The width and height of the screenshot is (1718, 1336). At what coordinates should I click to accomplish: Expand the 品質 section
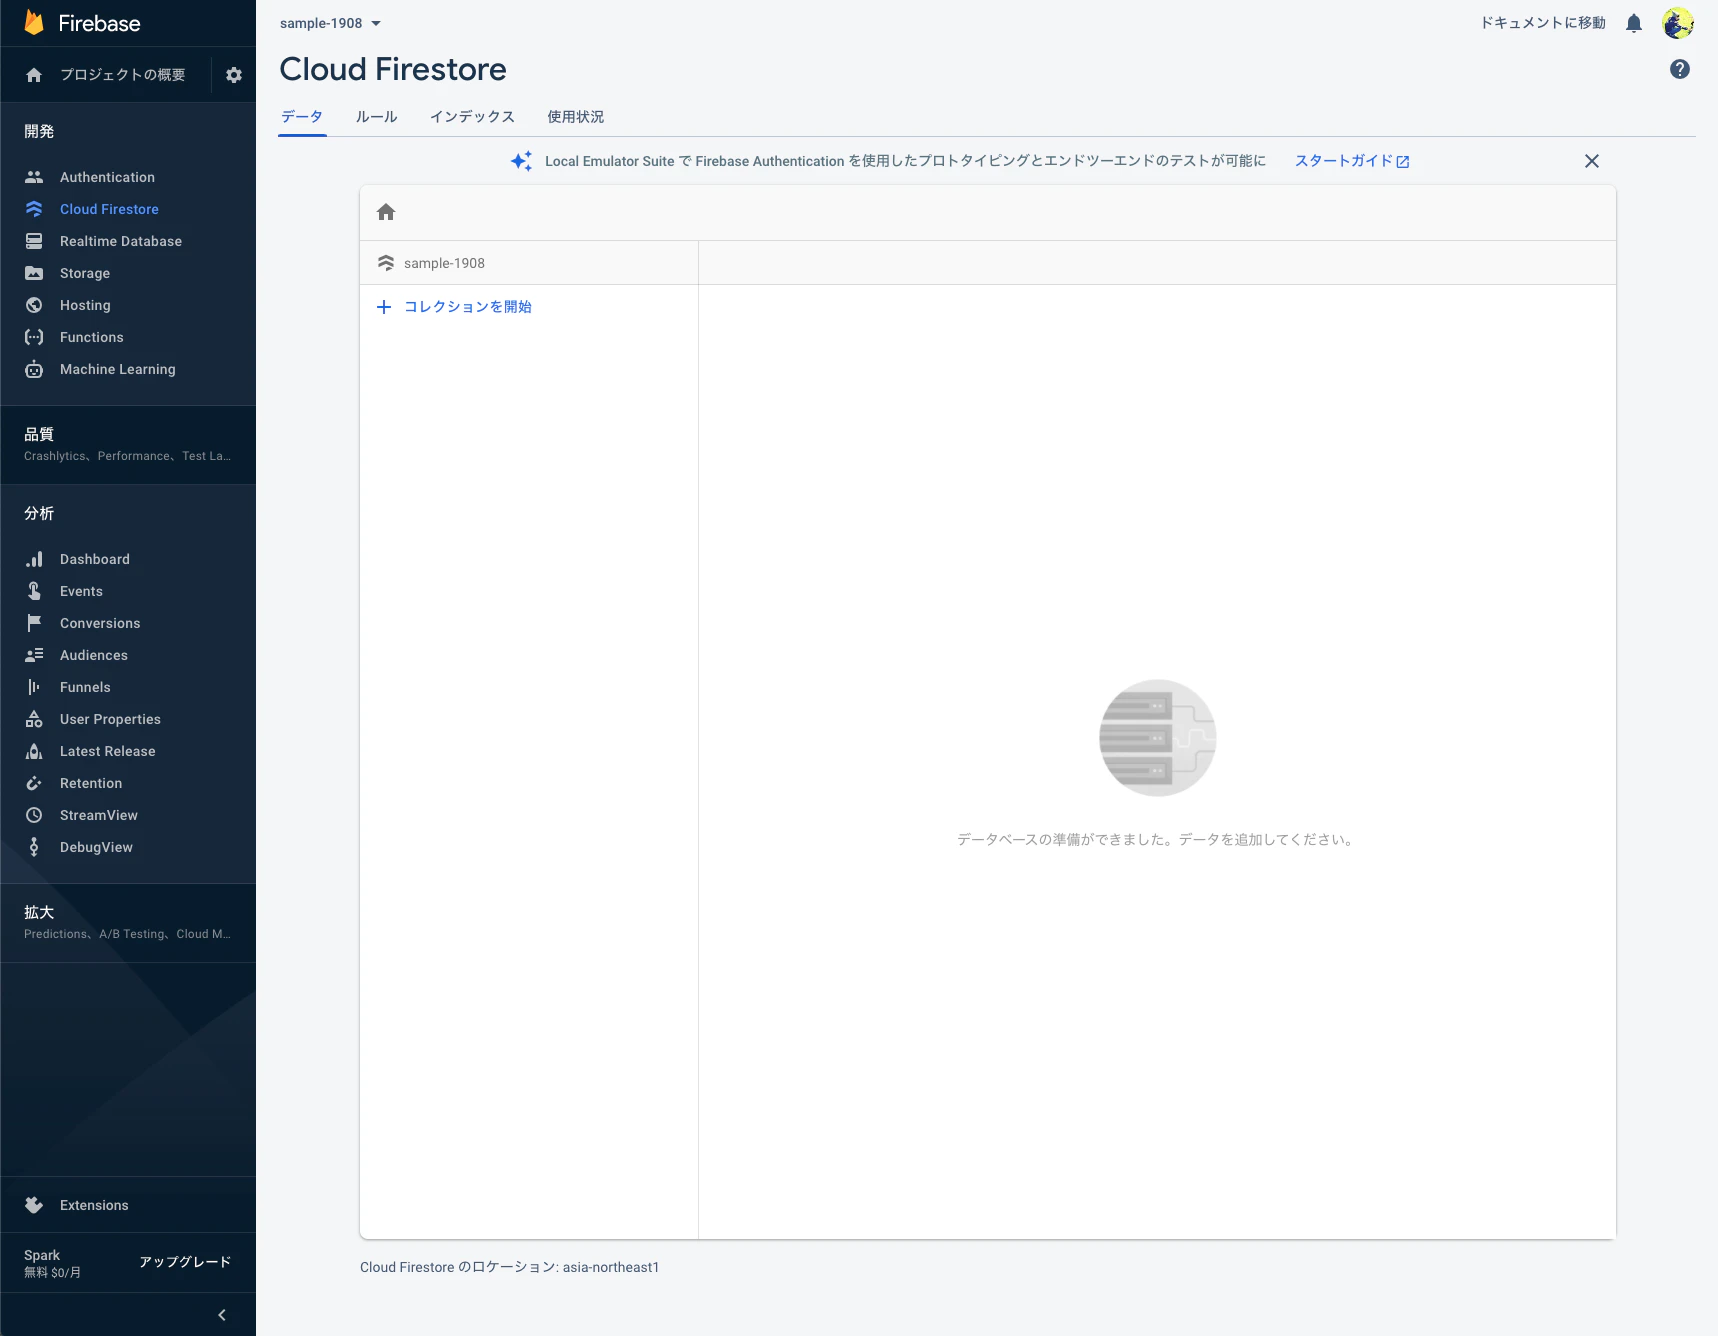(128, 444)
